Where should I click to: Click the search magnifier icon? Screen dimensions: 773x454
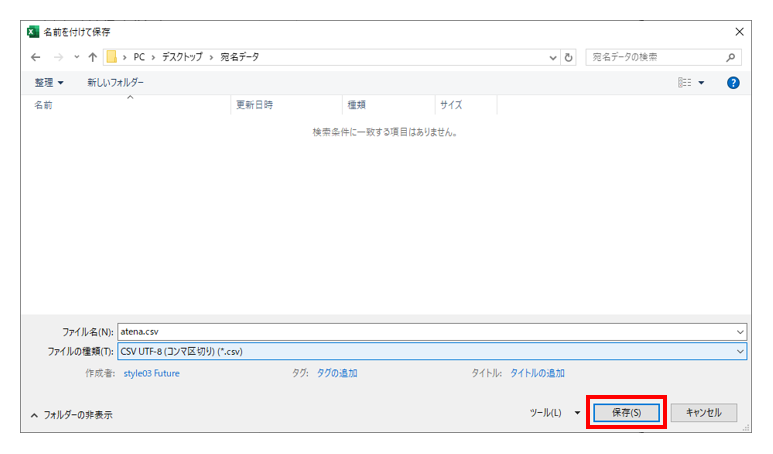[731, 57]
